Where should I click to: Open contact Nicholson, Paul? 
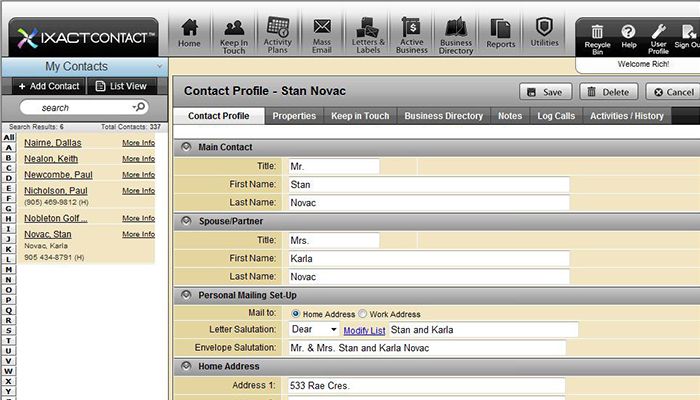pyautogui.click(x=56, y=191)
